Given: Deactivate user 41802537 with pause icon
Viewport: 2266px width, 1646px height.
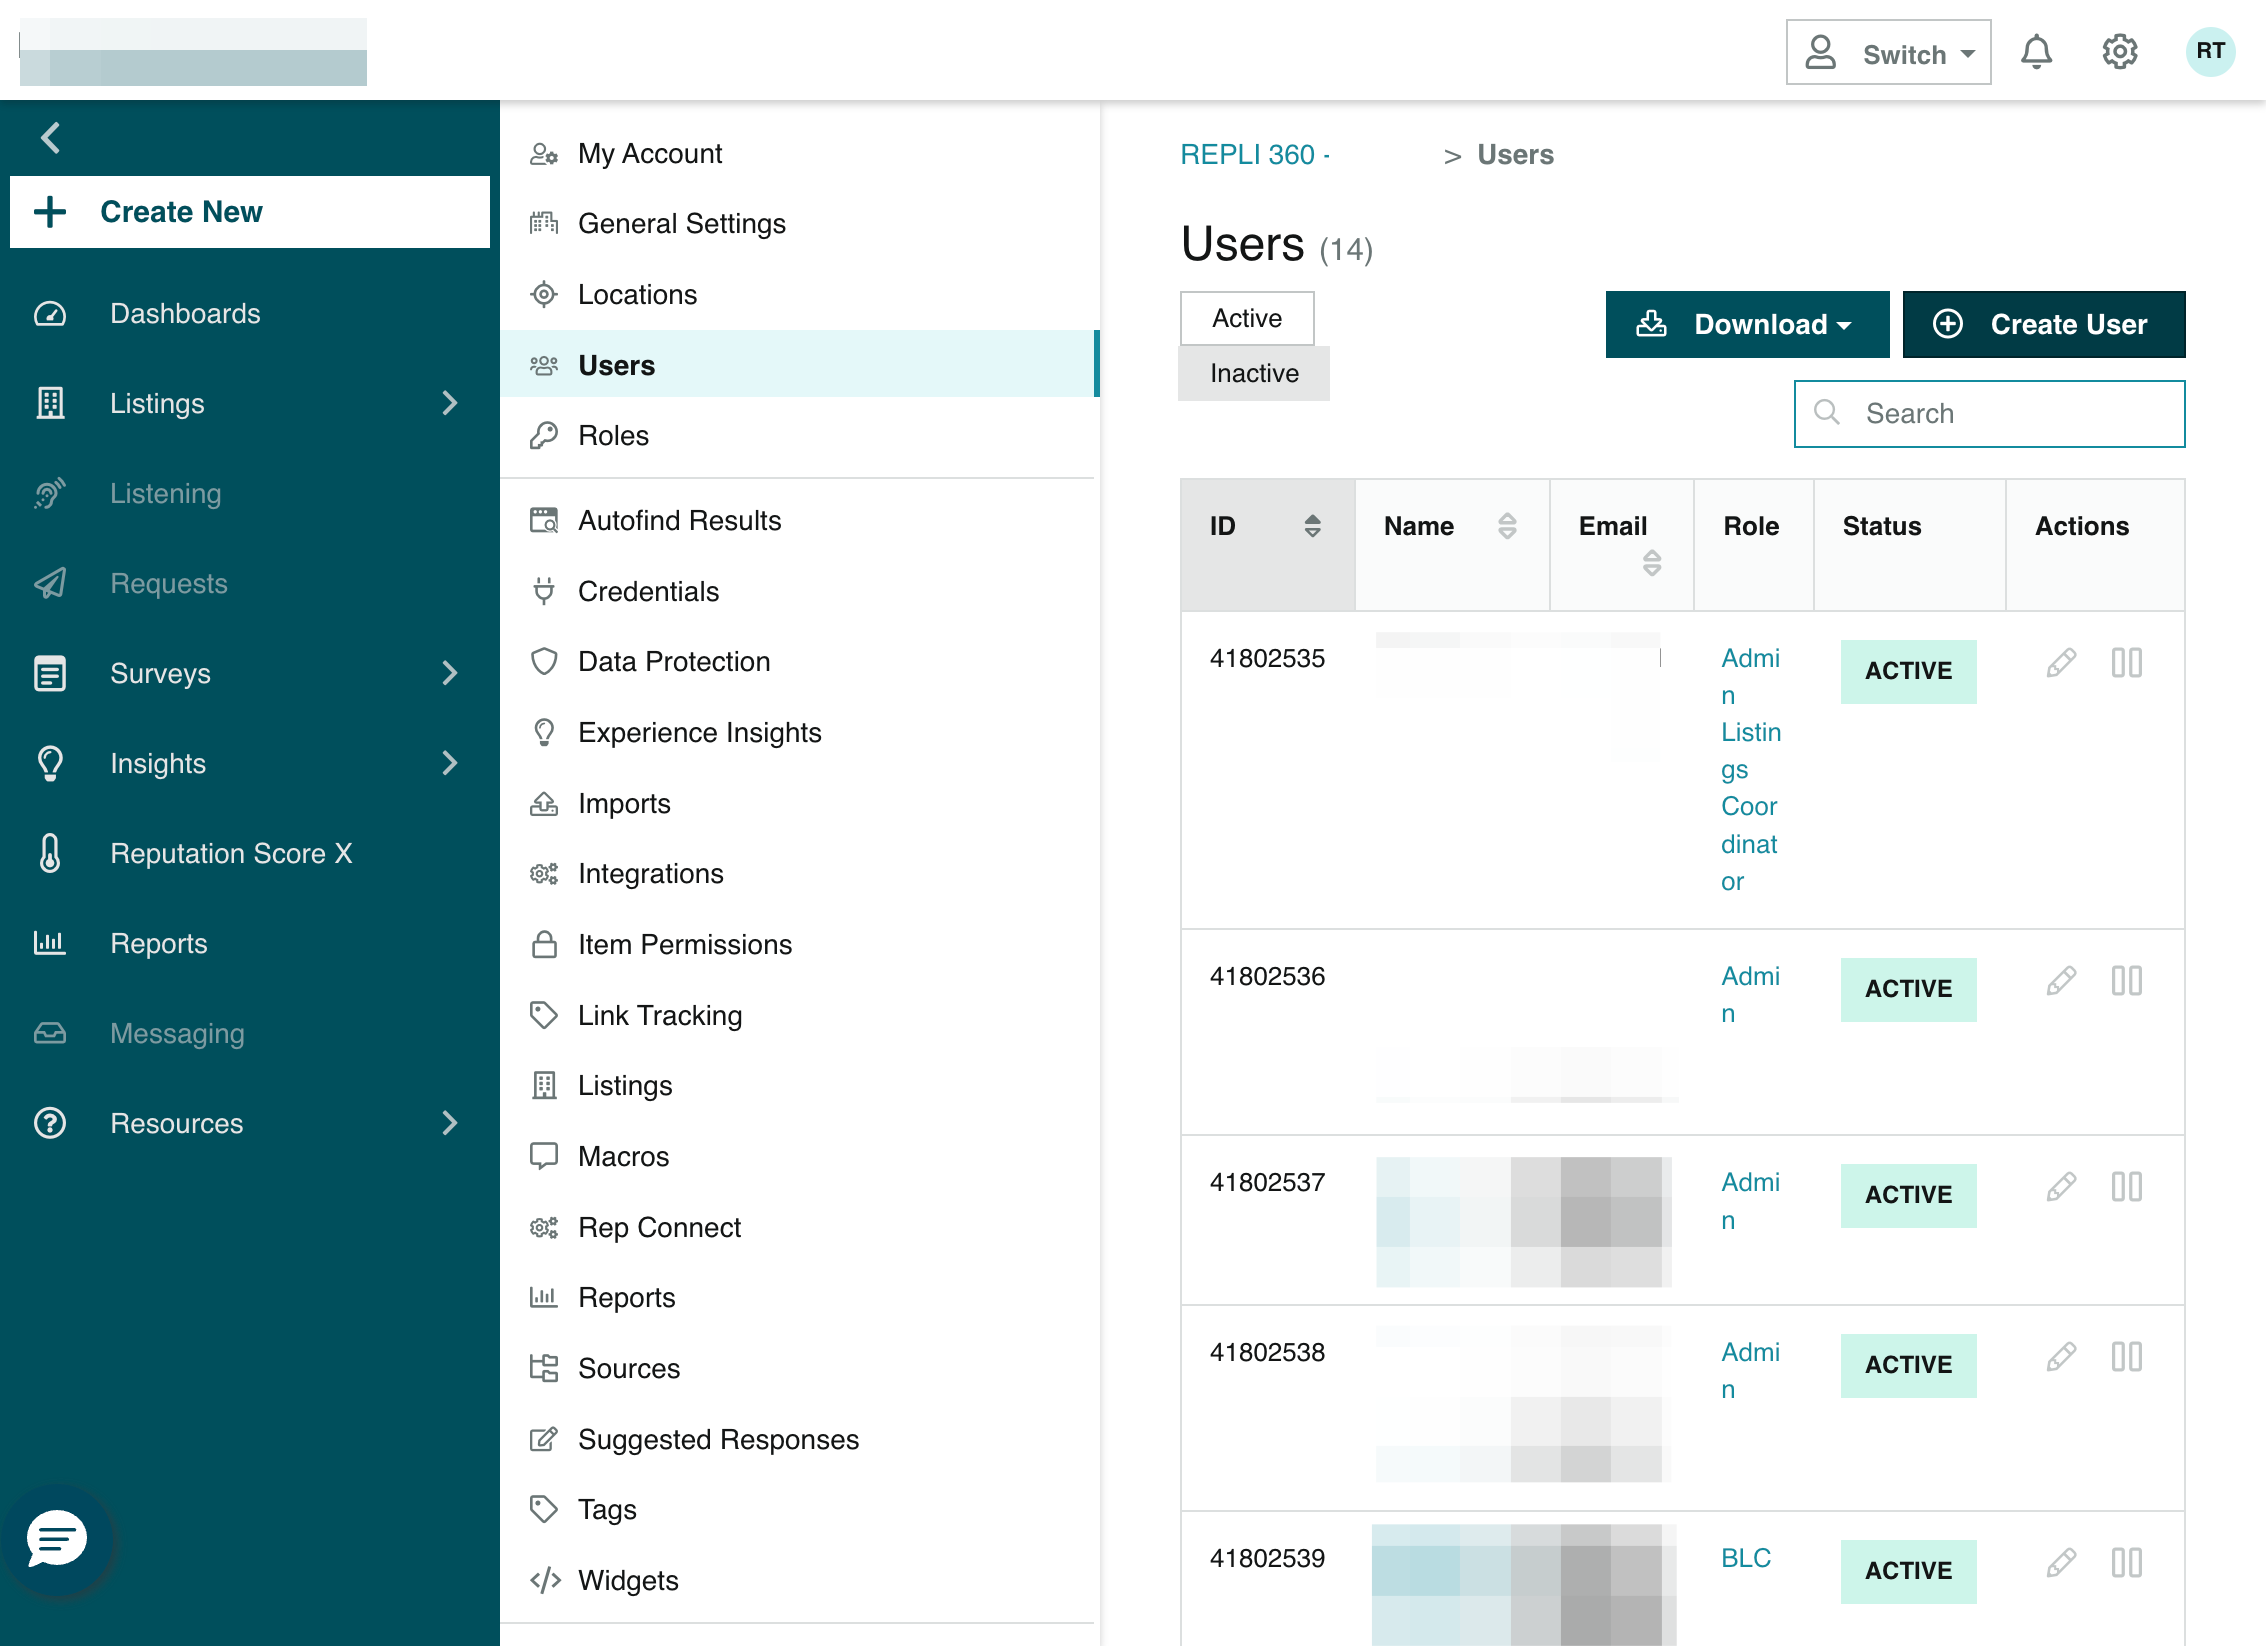Looking at the screenshot, I should (2127, 1186).
